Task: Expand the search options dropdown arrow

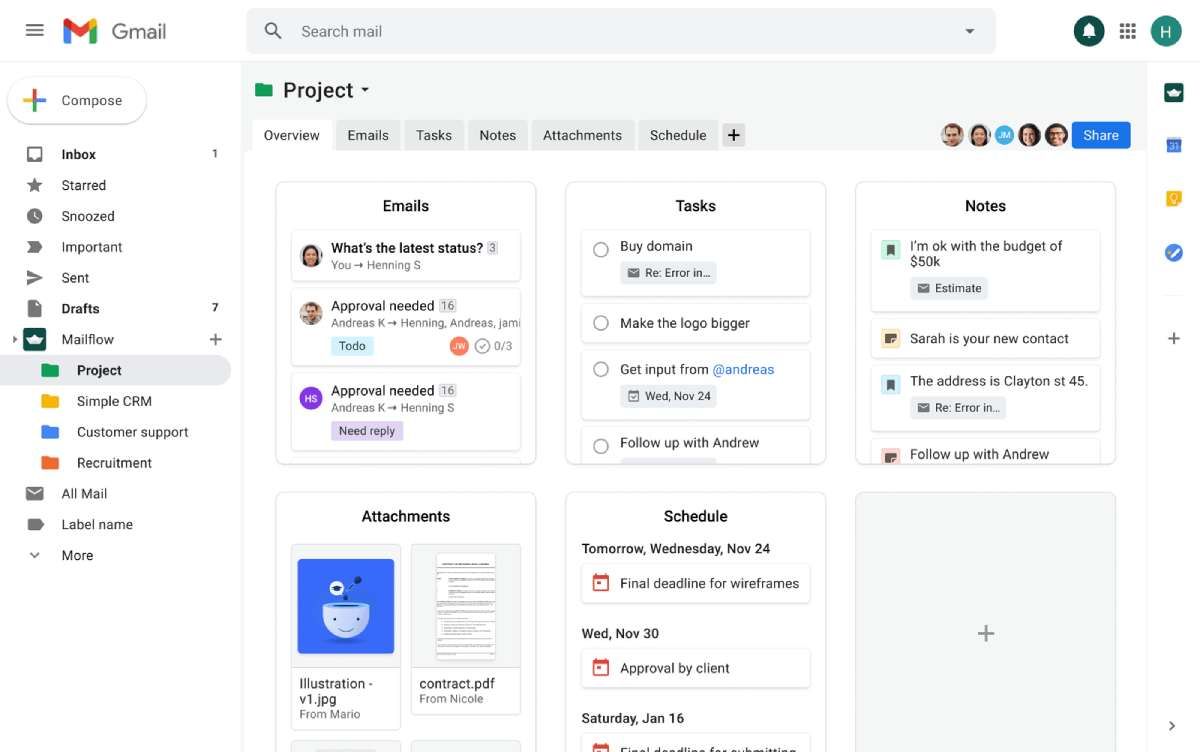Action: pyautogui.click(x=969, y=31)
